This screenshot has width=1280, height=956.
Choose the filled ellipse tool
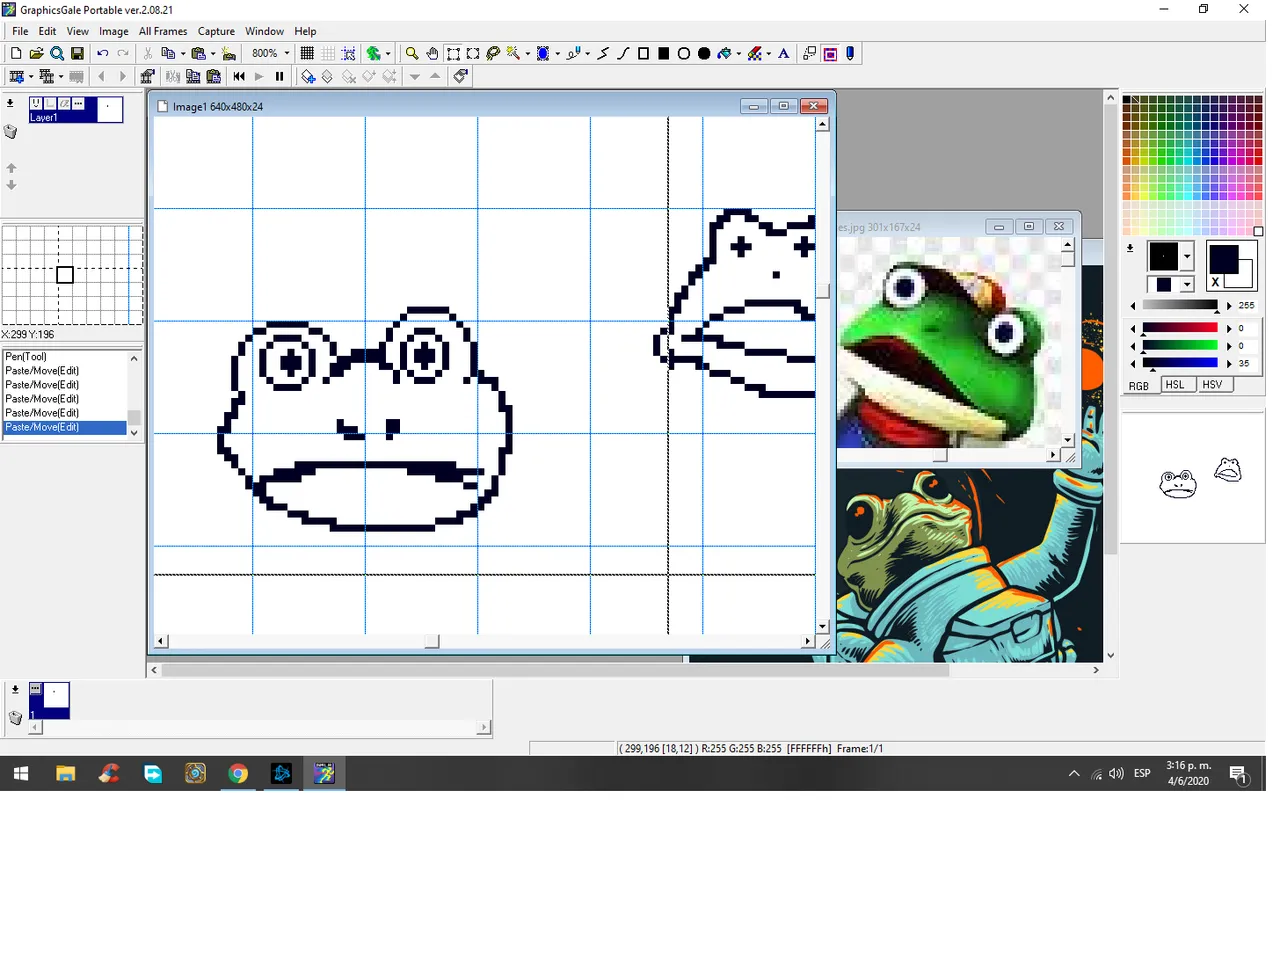coord(704,54)
